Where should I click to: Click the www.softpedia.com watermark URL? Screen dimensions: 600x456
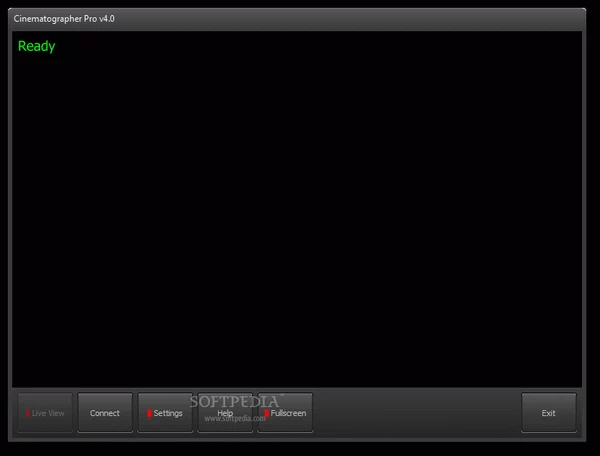point(235,420)
